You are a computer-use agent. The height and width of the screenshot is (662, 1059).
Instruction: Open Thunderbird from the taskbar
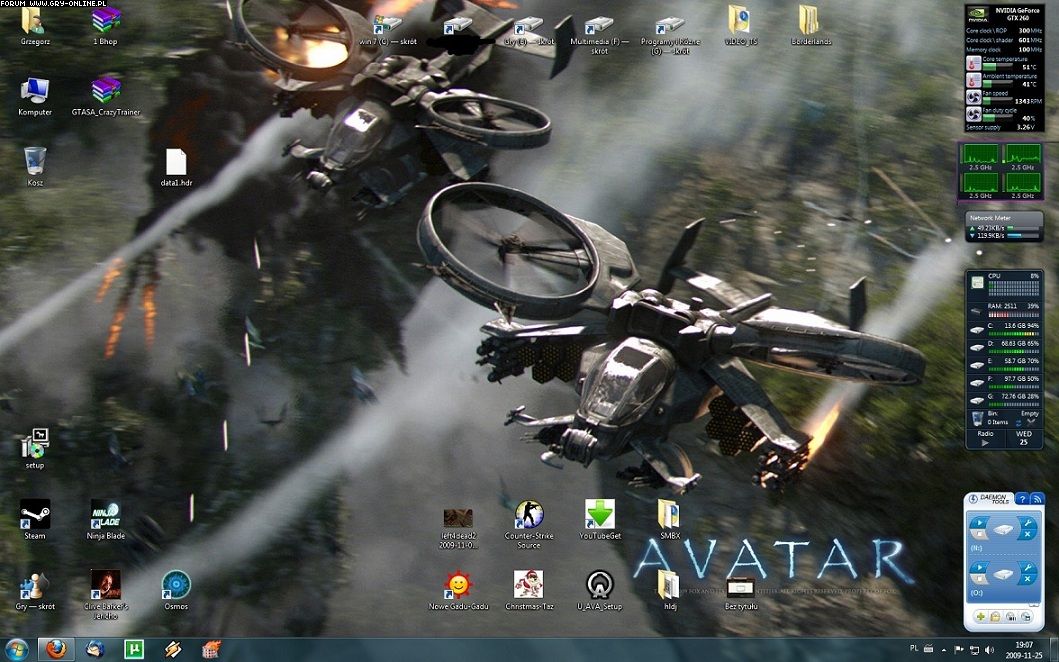(95, 649)
